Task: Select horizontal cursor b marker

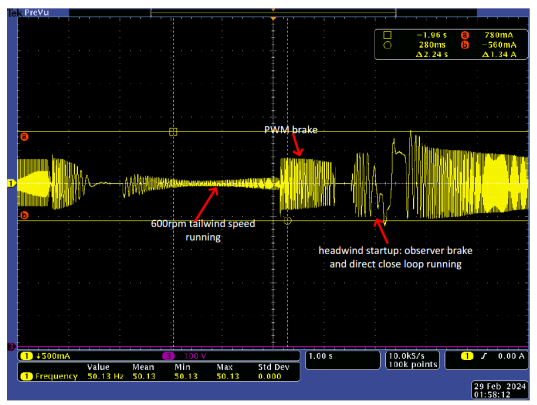Action: [x=24, y=215]
